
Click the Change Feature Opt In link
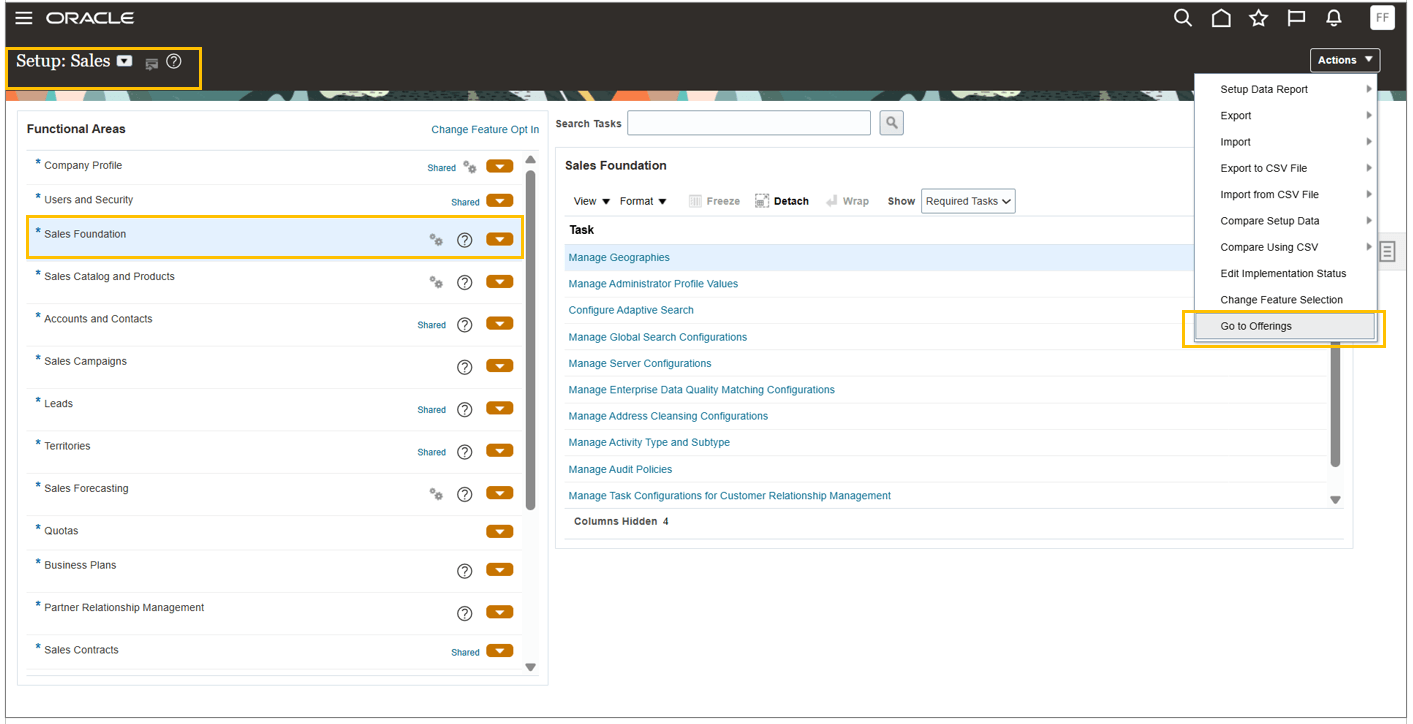click(x=485, y=129)
